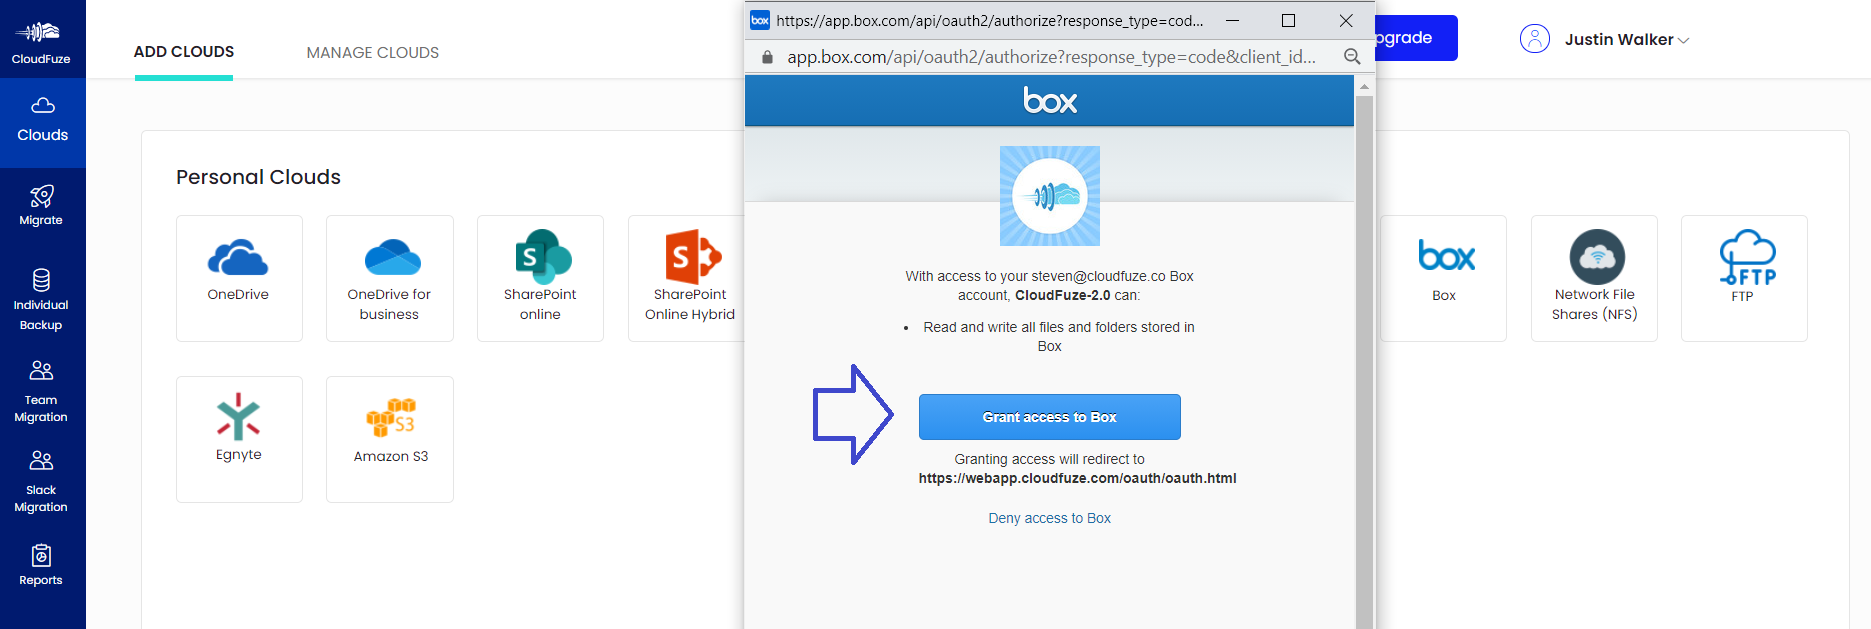The image size is (1871, 629).
Task: Click the popup address bar URL
Action: (x=1051, y=57)
